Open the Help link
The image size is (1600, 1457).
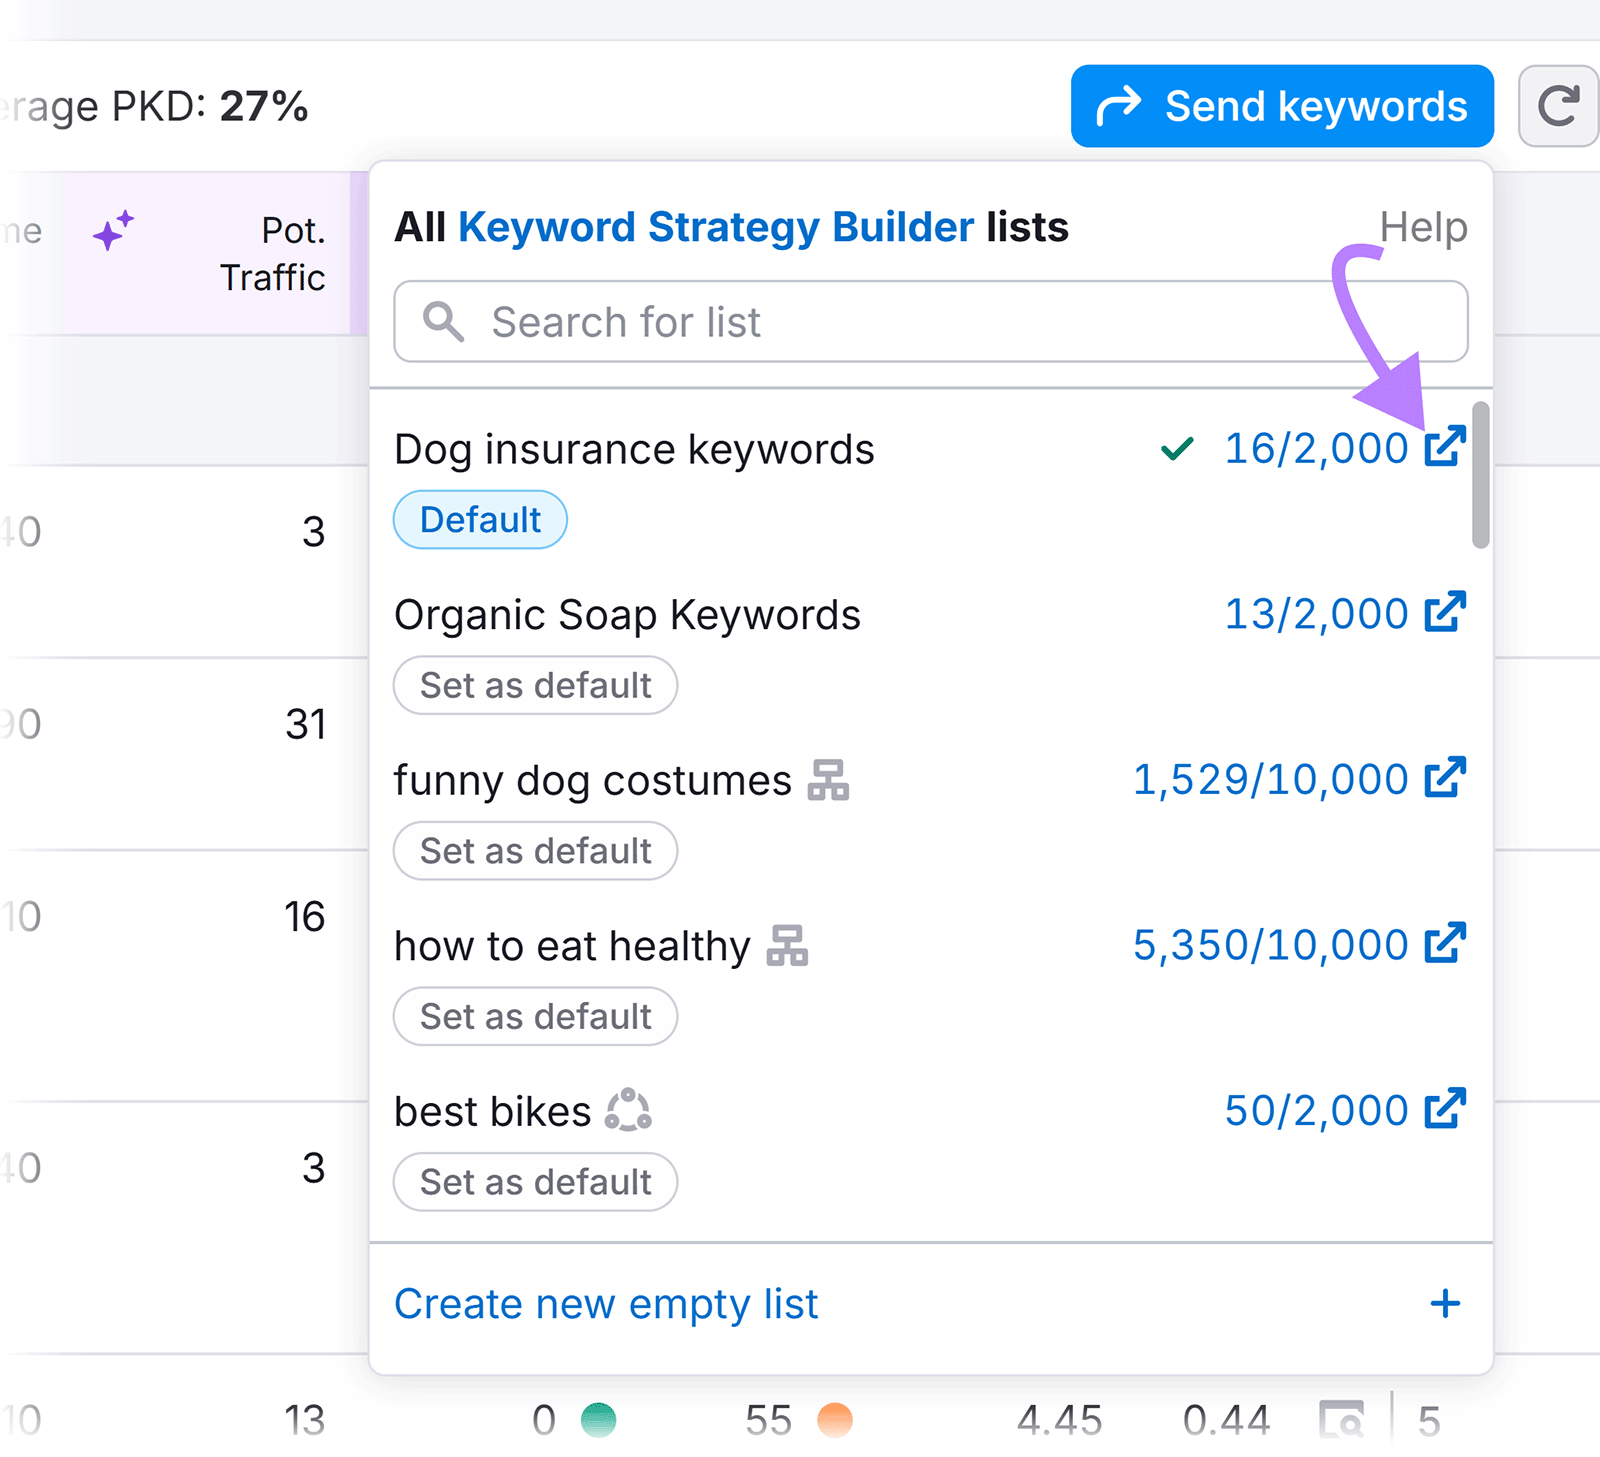pos(1424,227)
